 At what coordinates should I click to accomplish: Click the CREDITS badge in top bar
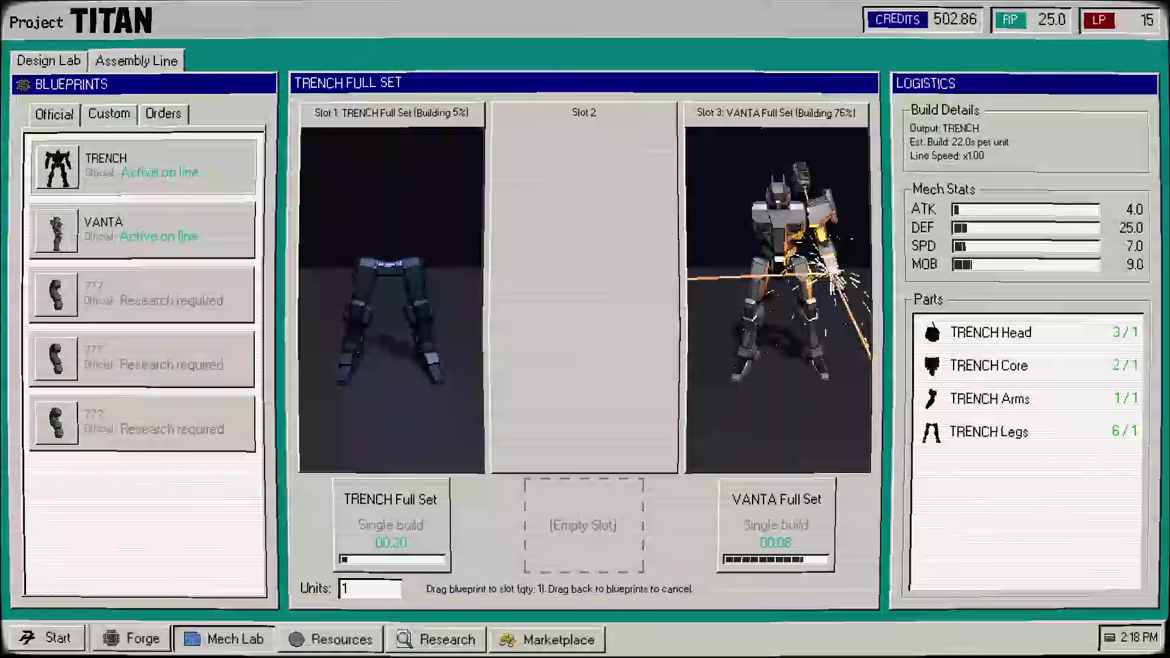(x=896, y=19)
